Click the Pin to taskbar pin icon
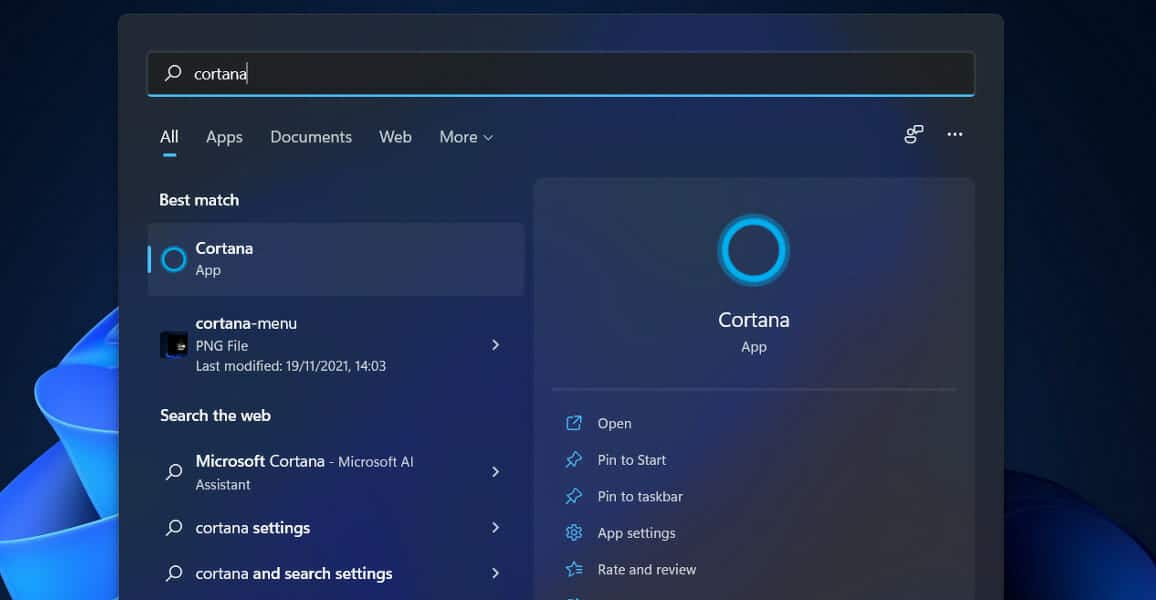The height and width of the screenshot is (600, 1156). 576,496
